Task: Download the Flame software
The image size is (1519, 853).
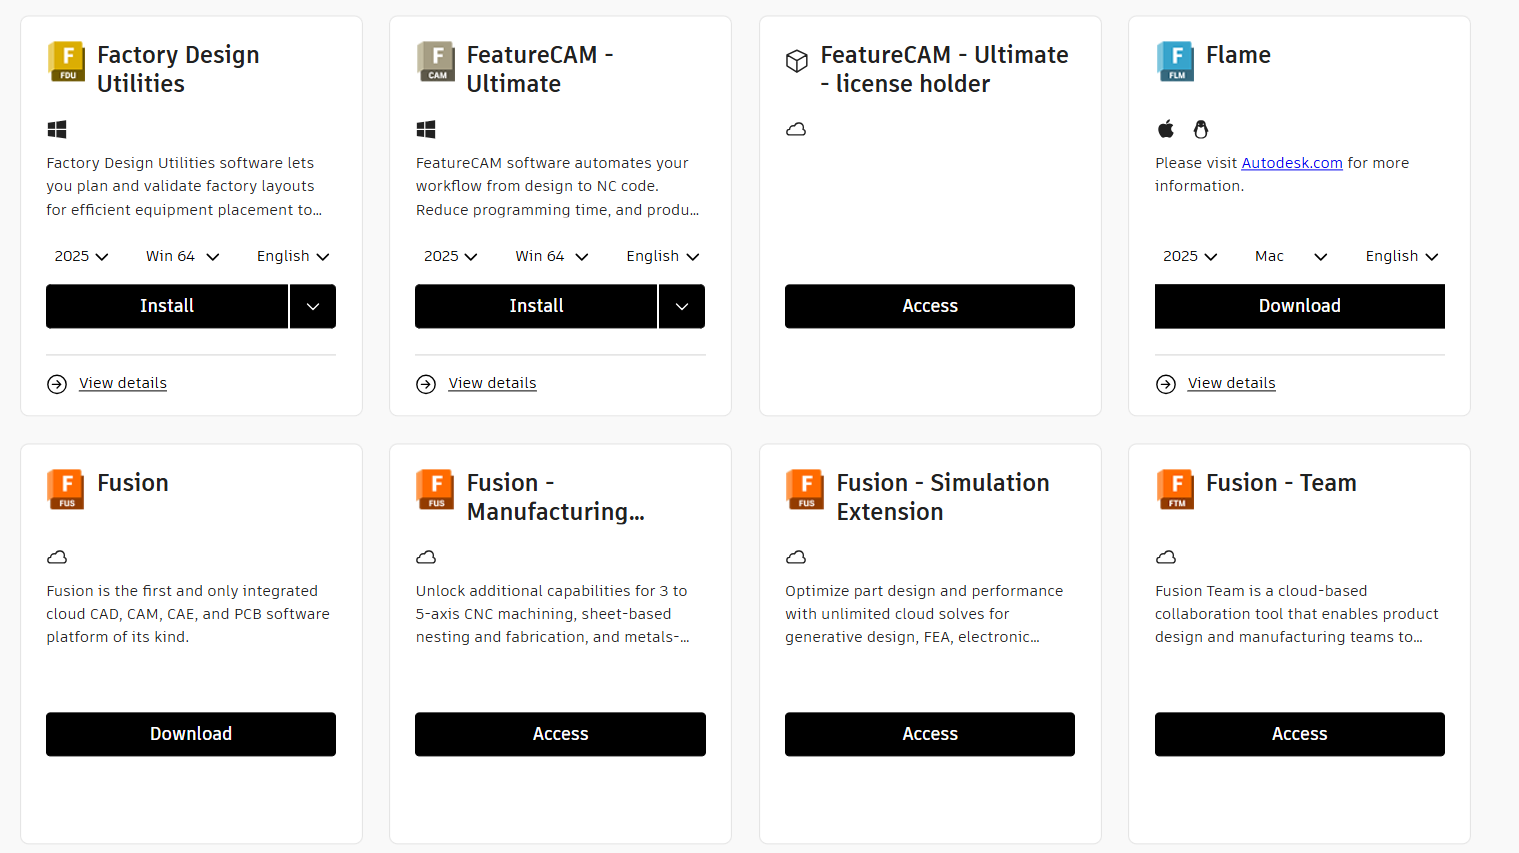Action: tap(1300, 306)
